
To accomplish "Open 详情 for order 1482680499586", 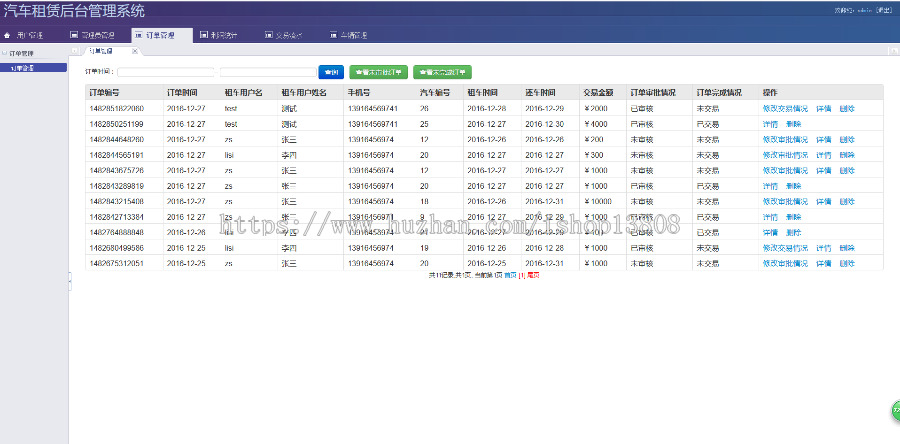I will tap(824, 248).
